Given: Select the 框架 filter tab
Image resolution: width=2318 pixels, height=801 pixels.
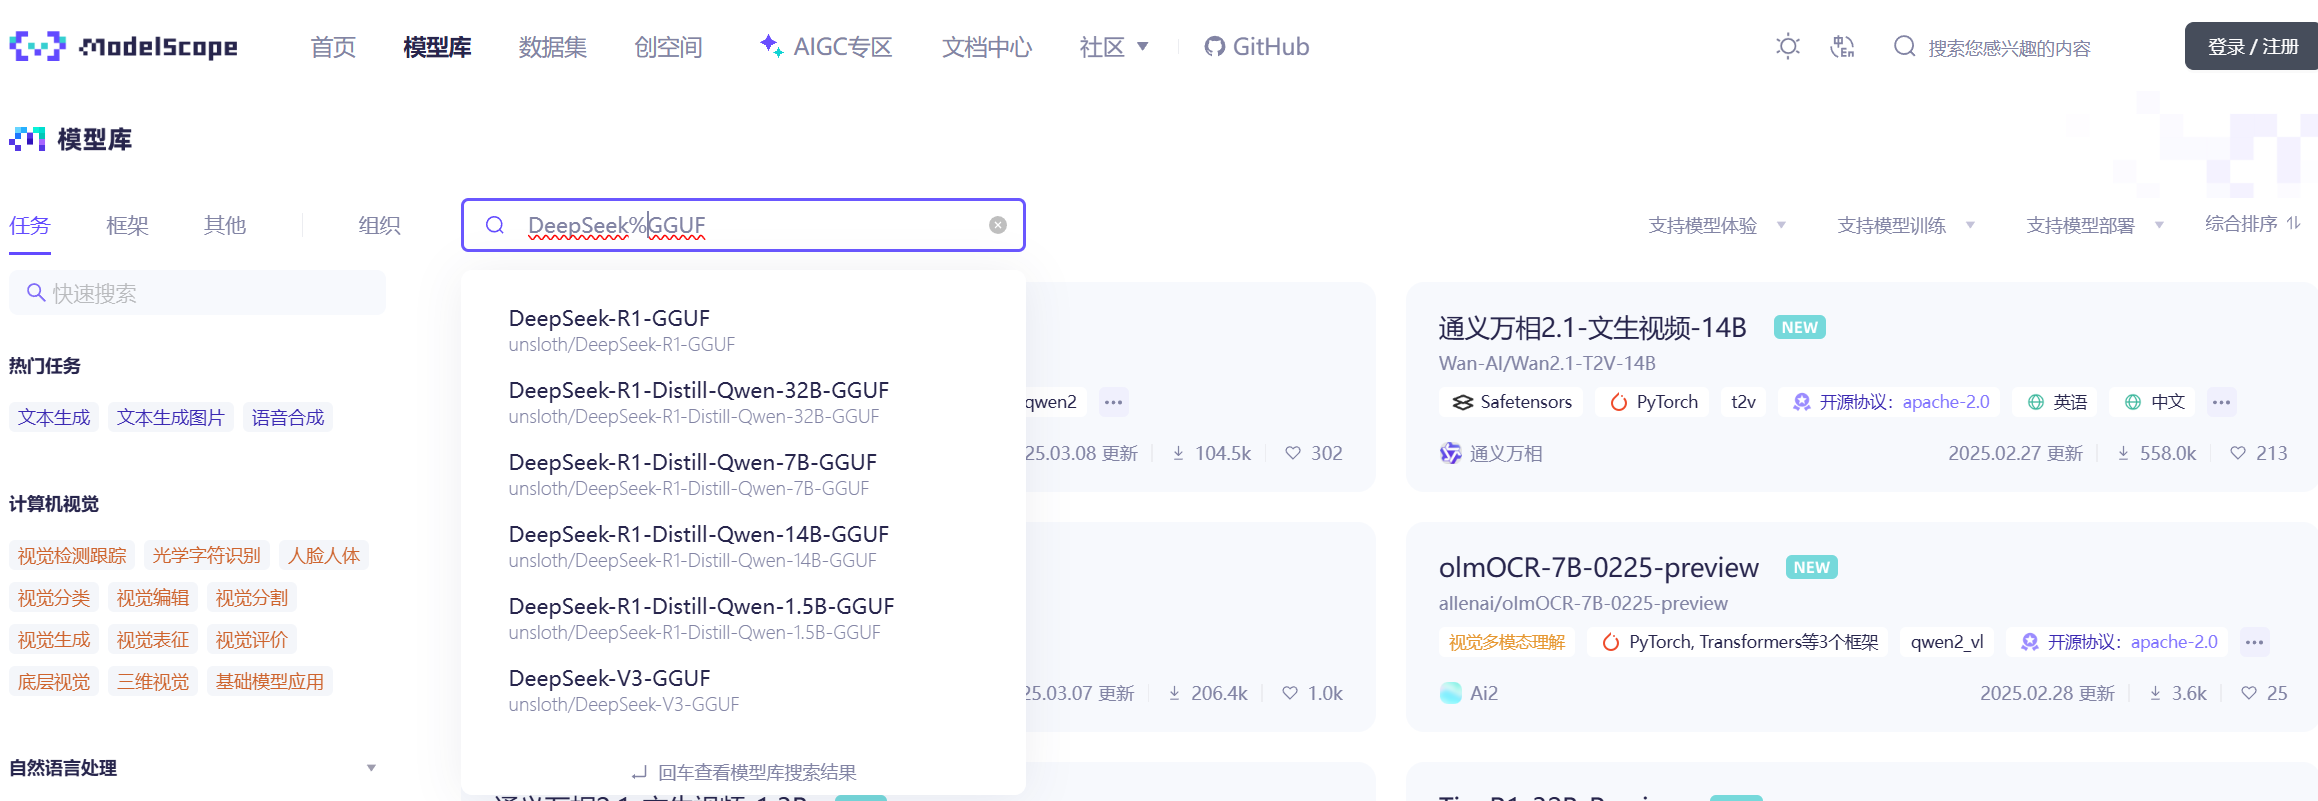Looking at the screenshot, I should (x=127, y=226).
